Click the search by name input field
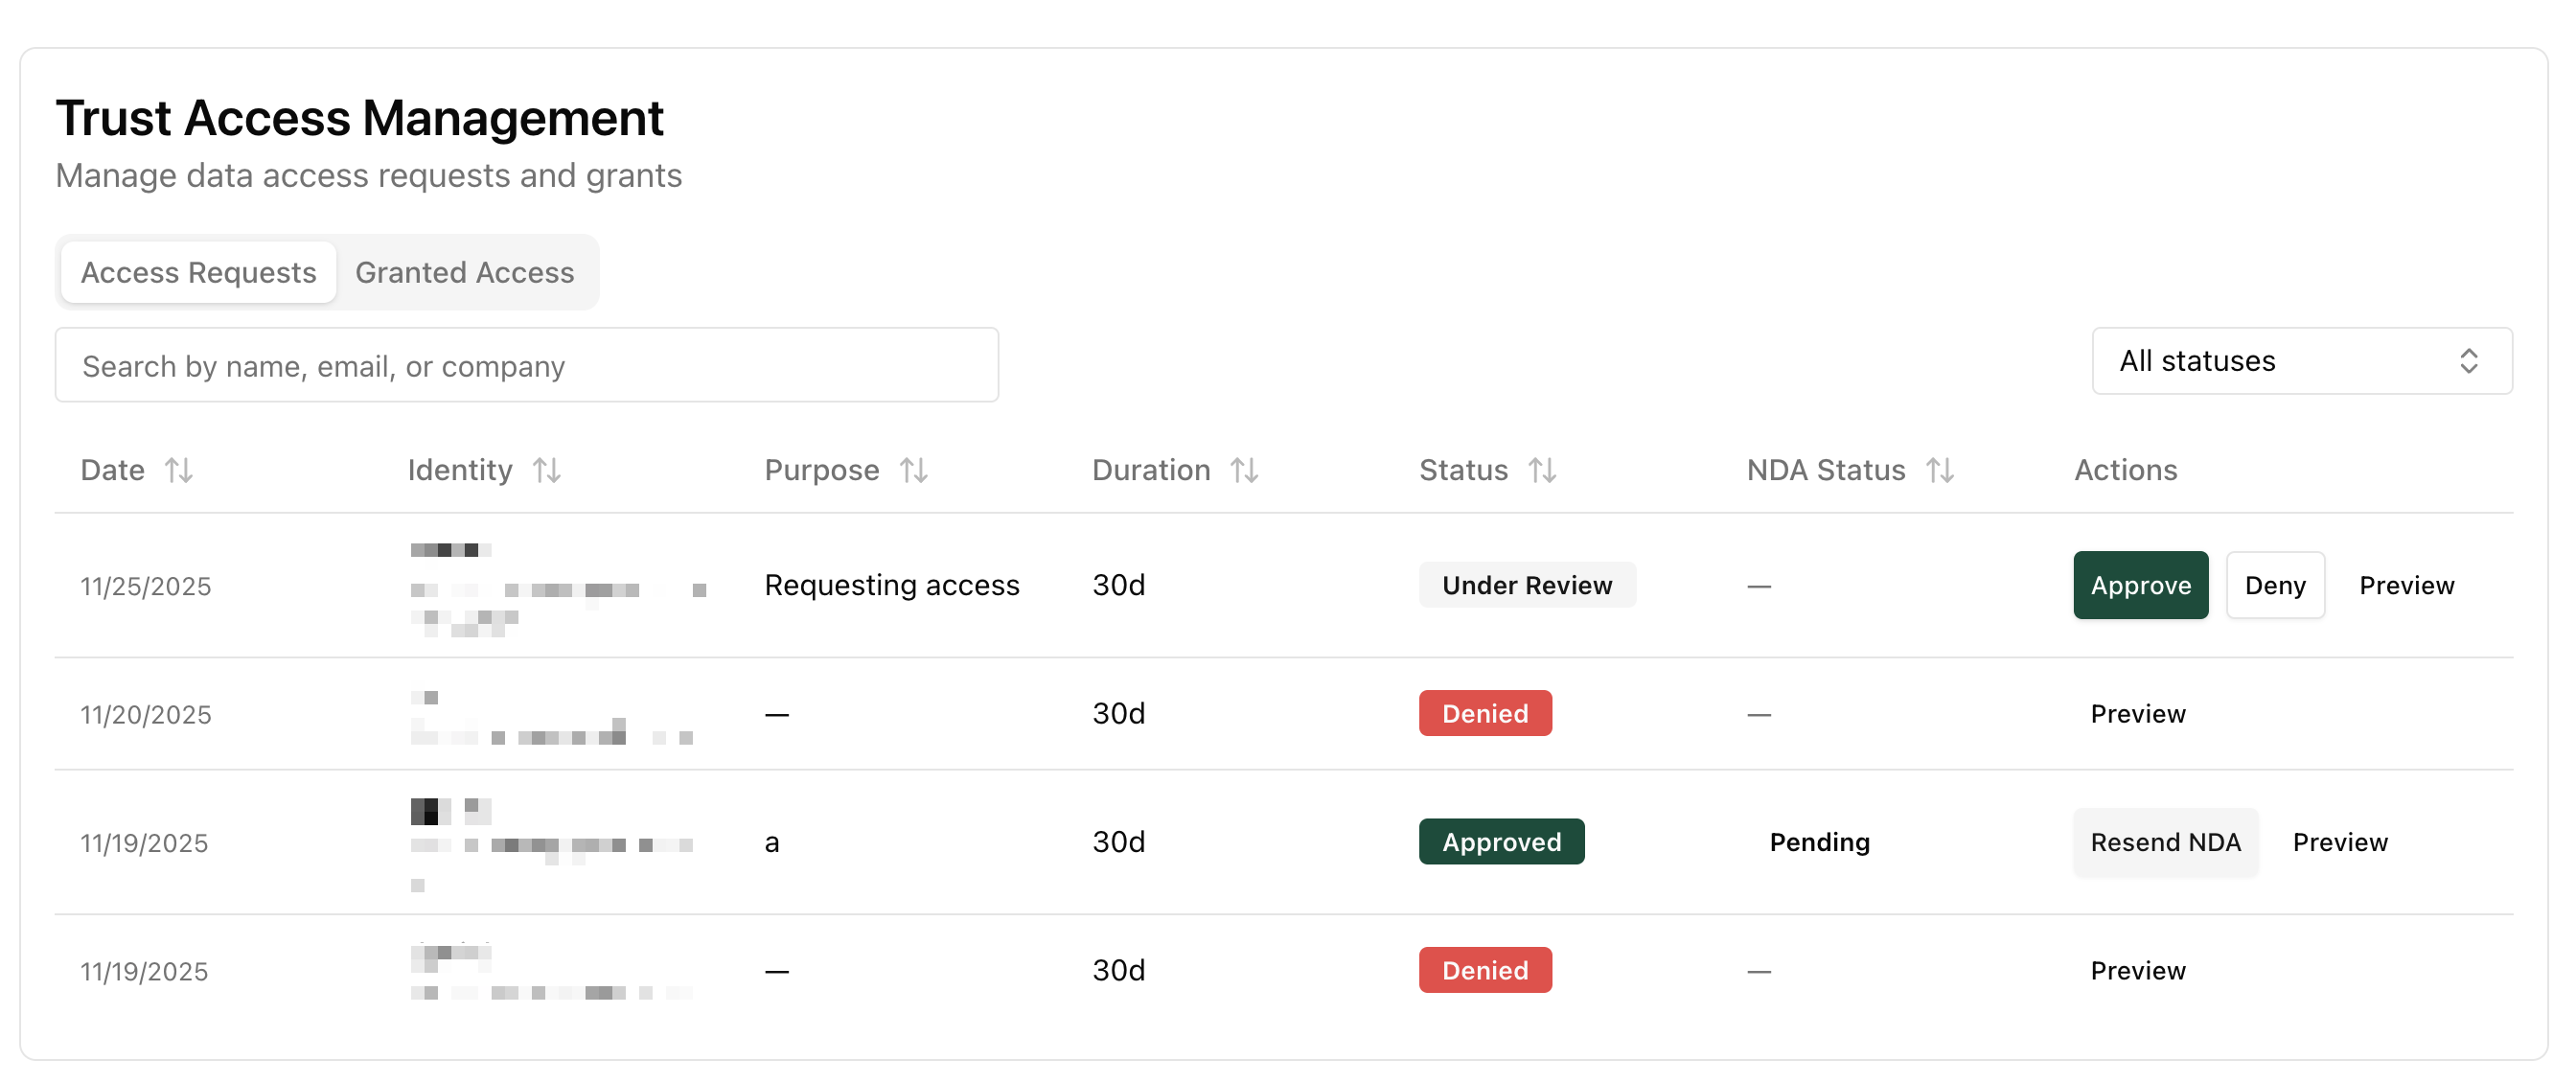2576x1083 pixels. (526, 365)
